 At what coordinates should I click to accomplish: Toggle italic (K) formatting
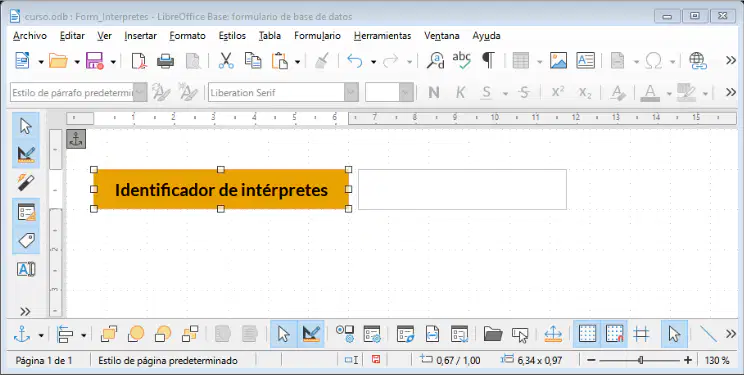pyautogui.click(x=460, y=93)
